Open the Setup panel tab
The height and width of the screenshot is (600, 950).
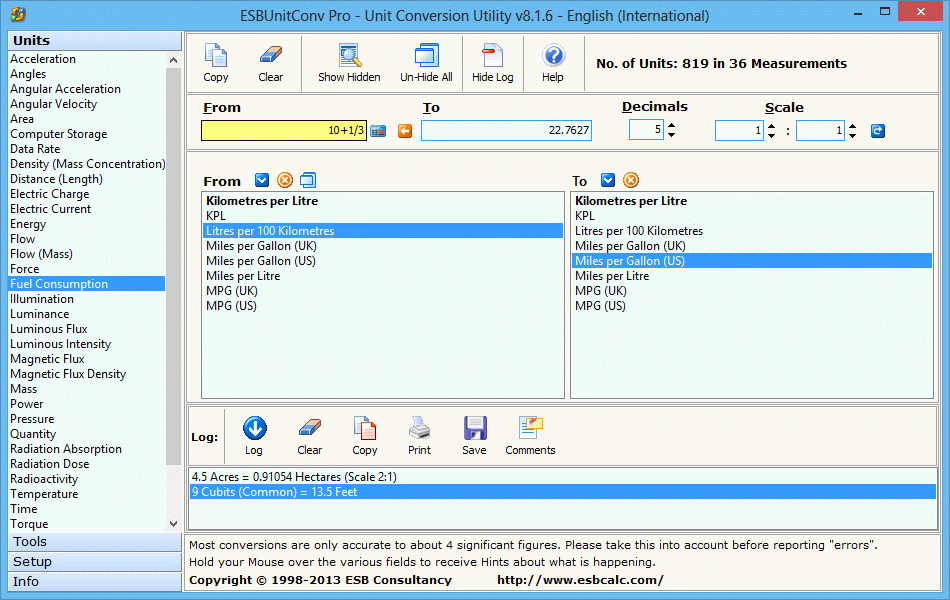(95, 561)
